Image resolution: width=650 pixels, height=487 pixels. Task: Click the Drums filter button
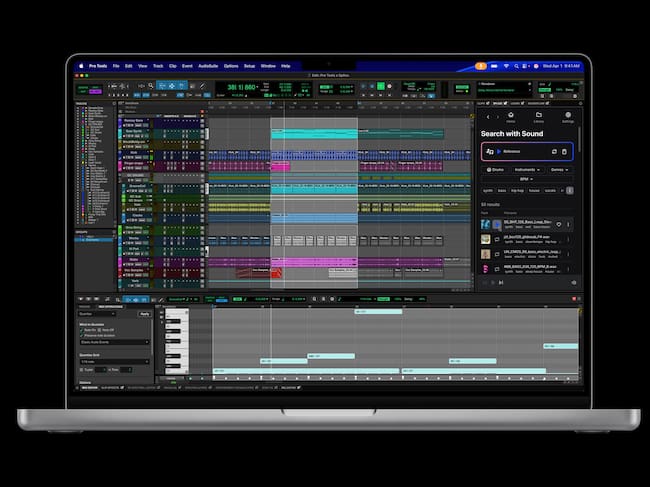pyautogui.click(x=495, y=170)
